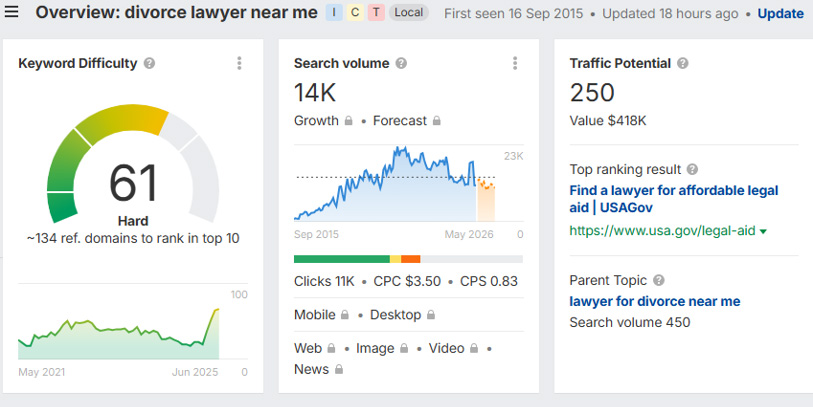Click the search volume trend chart
The height and width of the screenshot is (407, 813).
[x=395, y=184]
